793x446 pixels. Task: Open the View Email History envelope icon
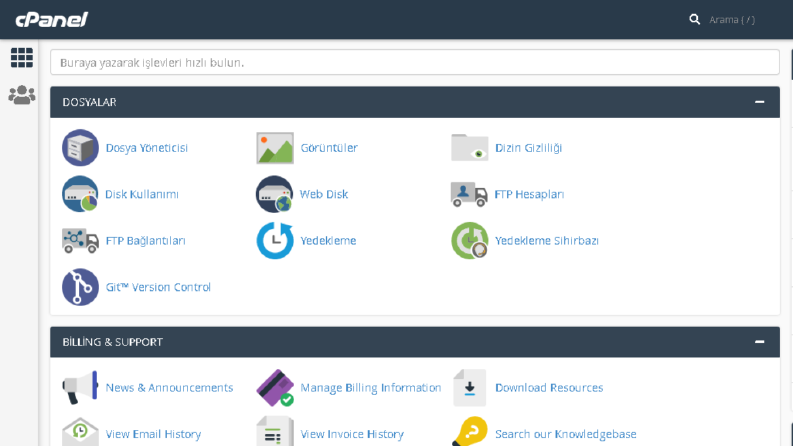(x=80, y=432)
